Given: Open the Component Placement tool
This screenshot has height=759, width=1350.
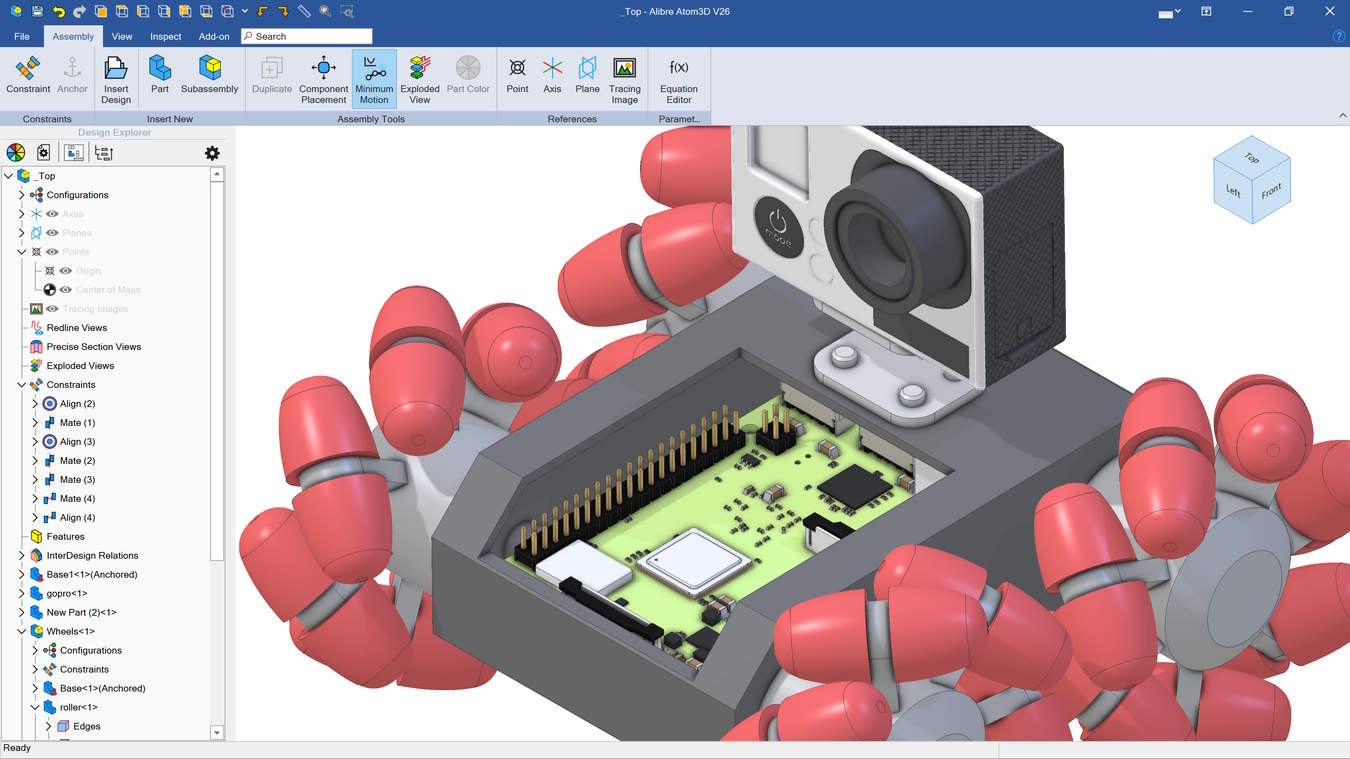Looking at the screenshot, I should point(323,75).
